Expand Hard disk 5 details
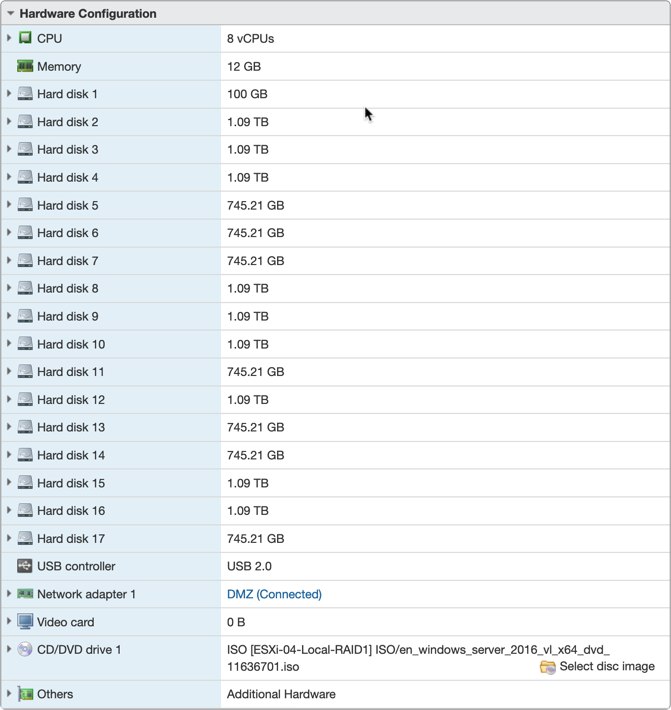Image resolution: width=671 pixels, height=710 pixels. pyautogui.click(x=9, y=205)
